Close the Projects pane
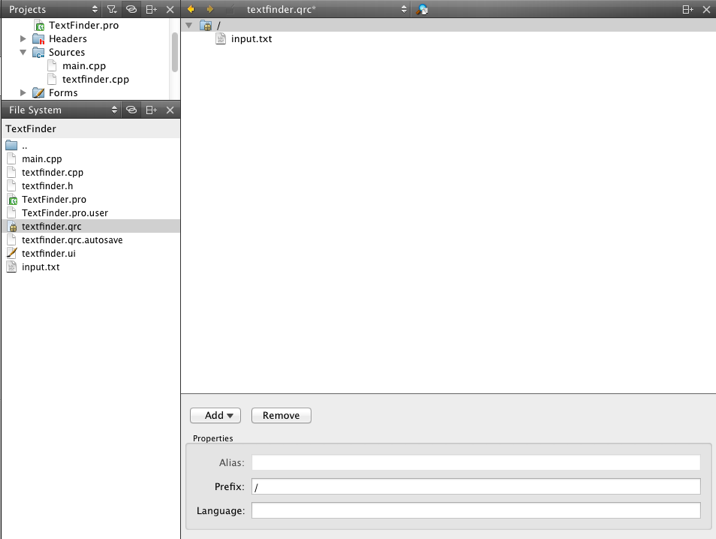 tap(170, 9)
